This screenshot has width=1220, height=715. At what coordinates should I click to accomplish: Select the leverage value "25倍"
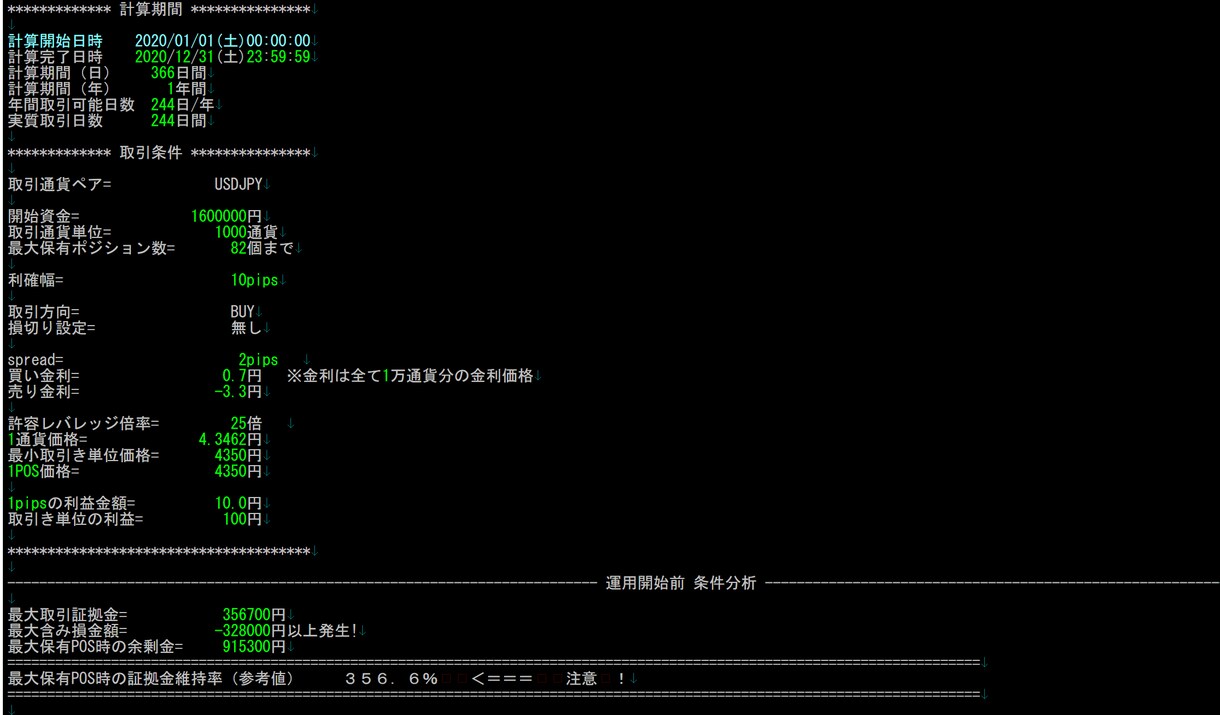coord(247,425)
